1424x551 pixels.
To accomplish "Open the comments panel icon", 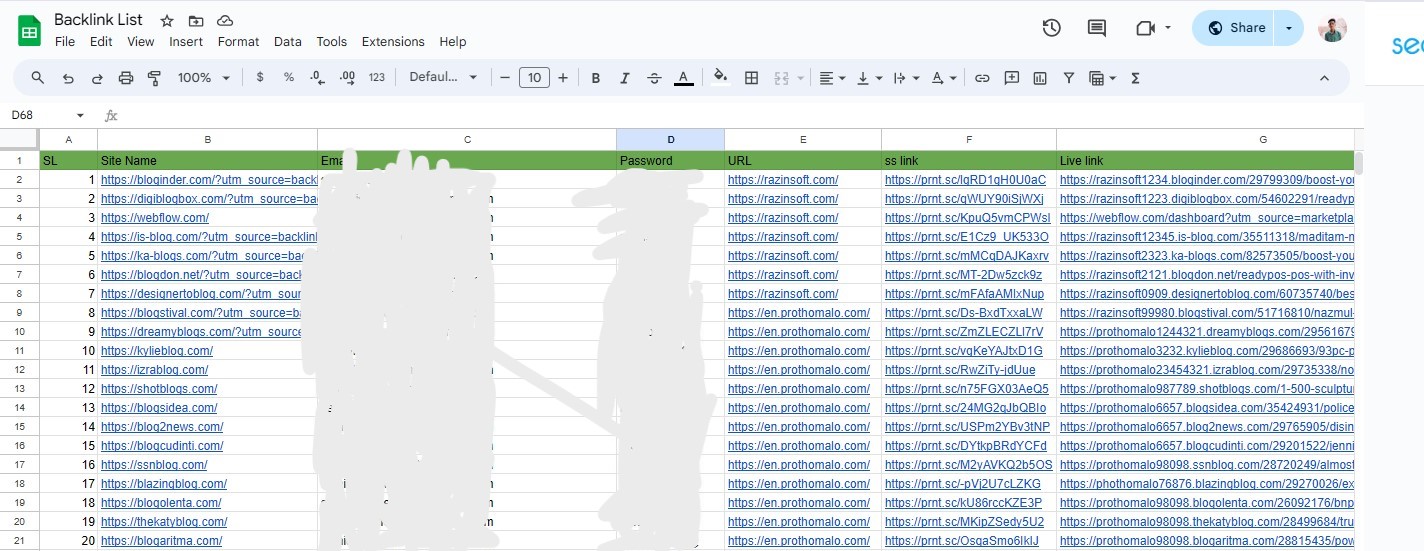I will (1097, 28).
